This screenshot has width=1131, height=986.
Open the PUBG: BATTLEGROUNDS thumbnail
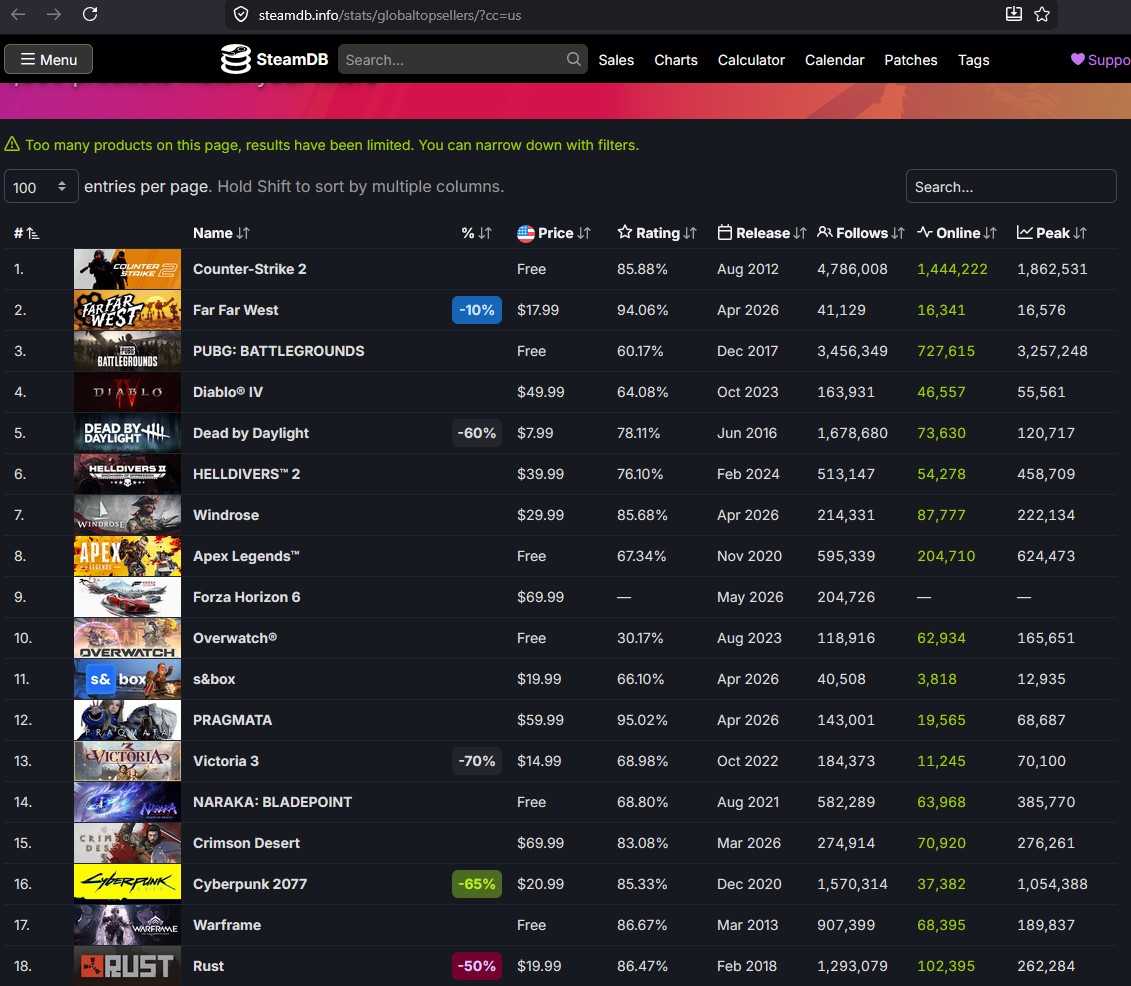point(128,351)
